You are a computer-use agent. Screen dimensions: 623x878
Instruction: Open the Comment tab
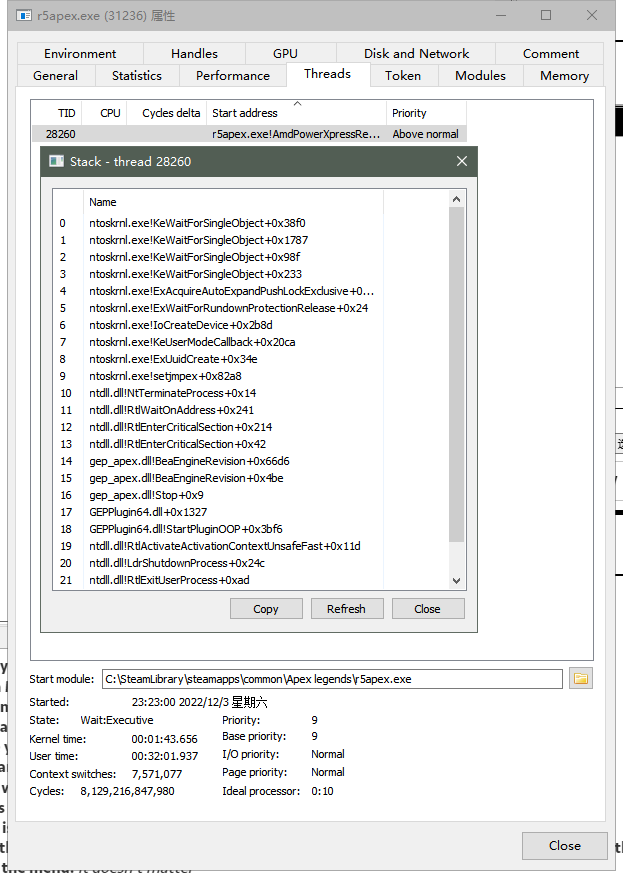pyautogui.click(x=551, y=54)
